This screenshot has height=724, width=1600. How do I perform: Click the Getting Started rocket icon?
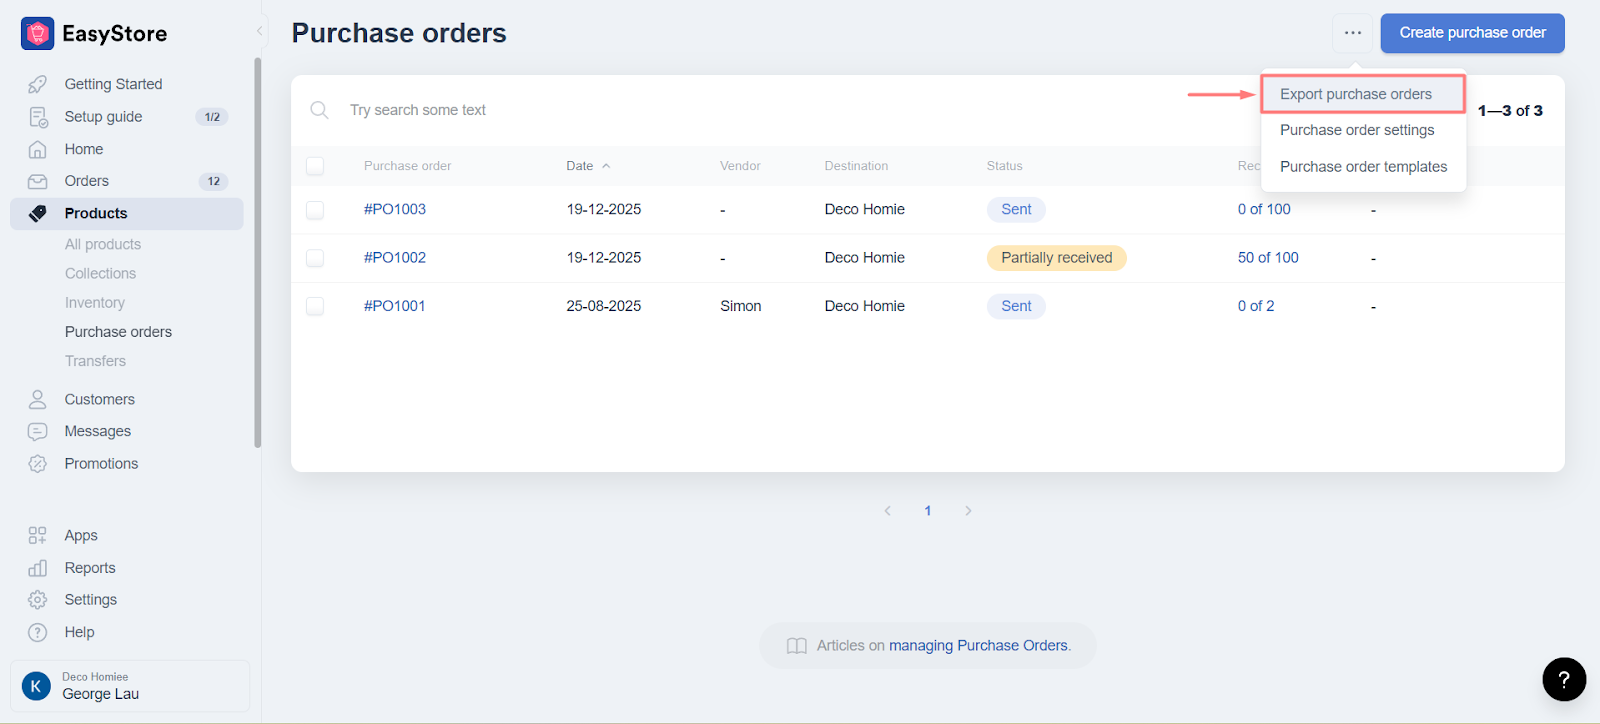point(38,84)
